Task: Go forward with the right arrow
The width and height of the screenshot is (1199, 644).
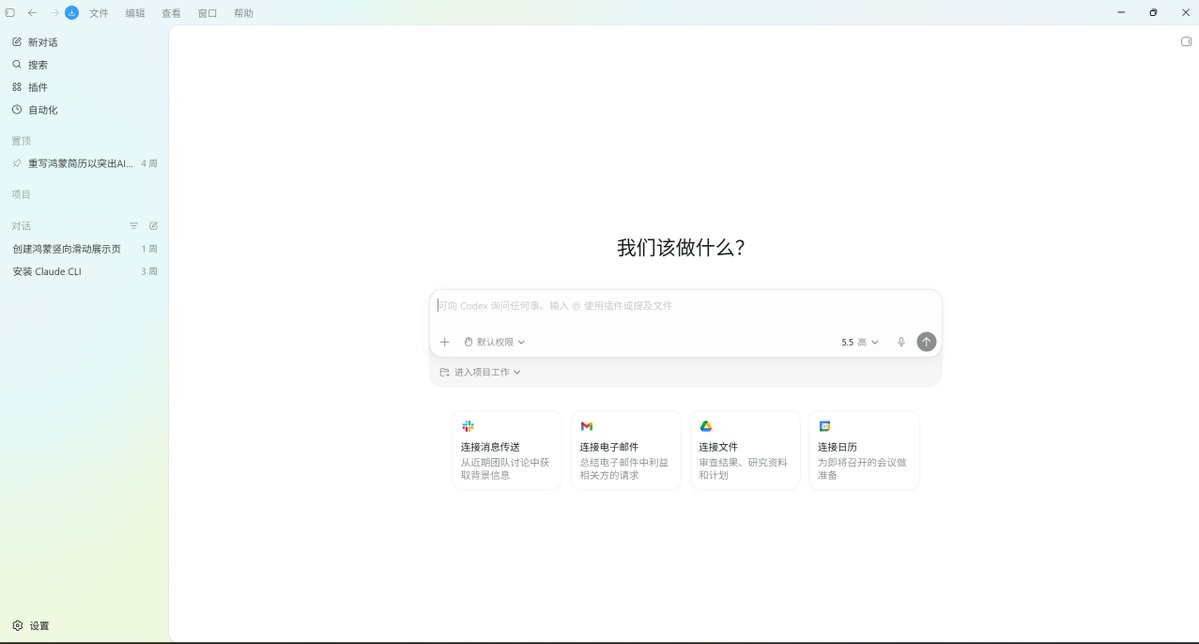Action: 54,13
